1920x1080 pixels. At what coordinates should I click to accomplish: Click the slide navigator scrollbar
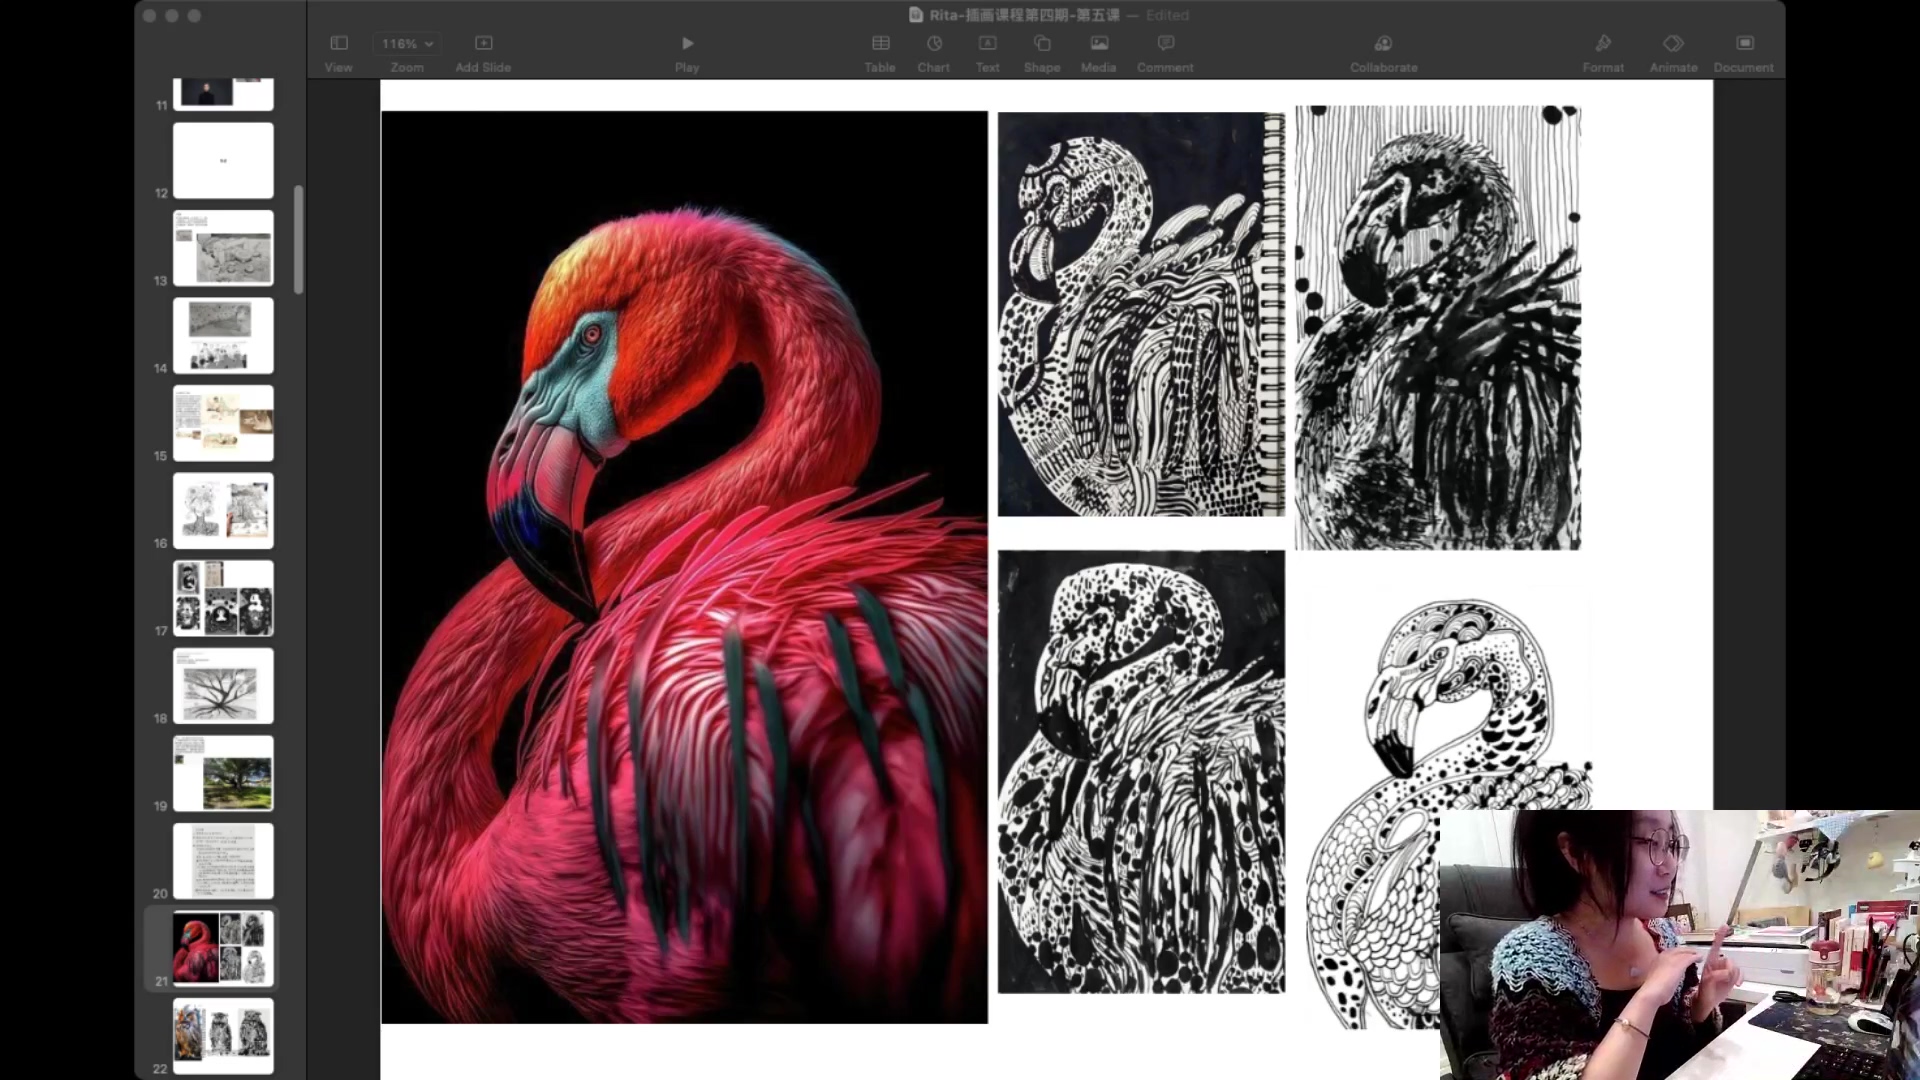(298, 239)
